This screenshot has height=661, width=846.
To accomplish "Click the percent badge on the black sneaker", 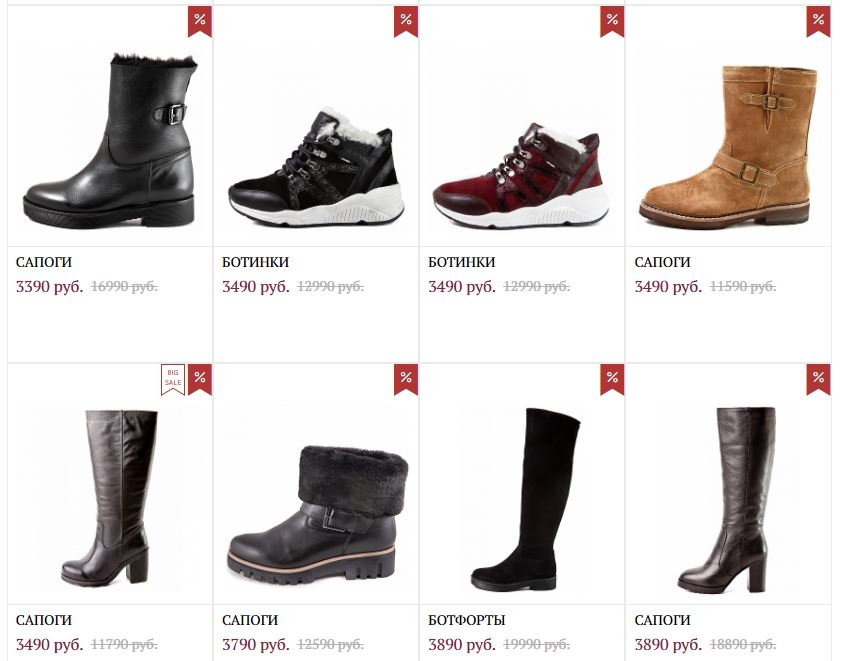I will pyautogui.click(x=406, y=22).
